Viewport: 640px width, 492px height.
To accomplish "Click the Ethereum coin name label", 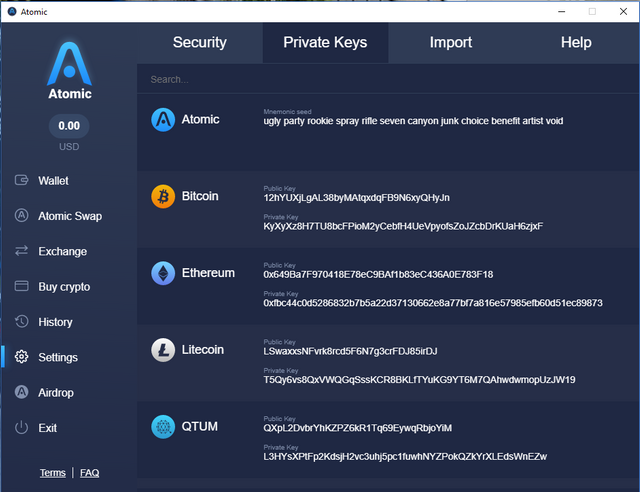I will point(208,273).
